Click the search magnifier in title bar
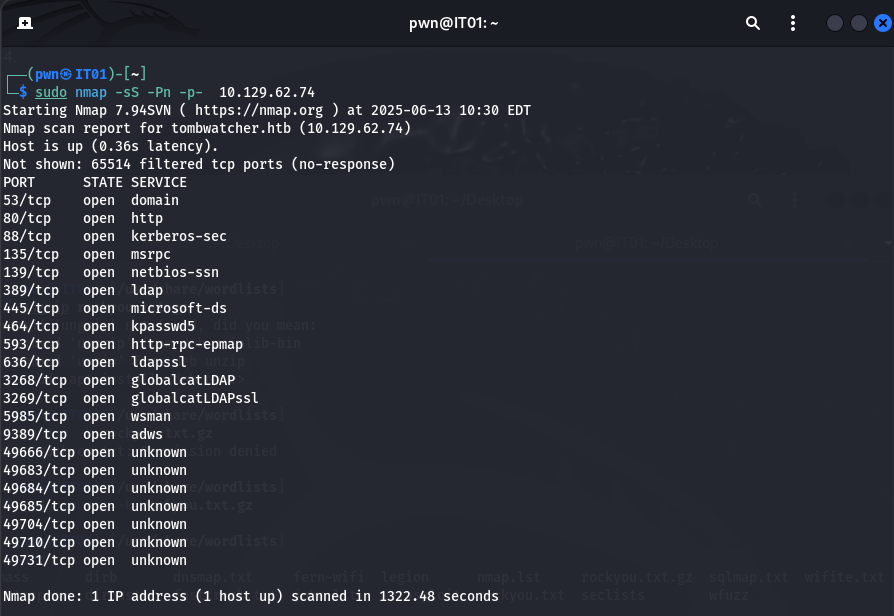The image size is (894, 616). point(753,23)
